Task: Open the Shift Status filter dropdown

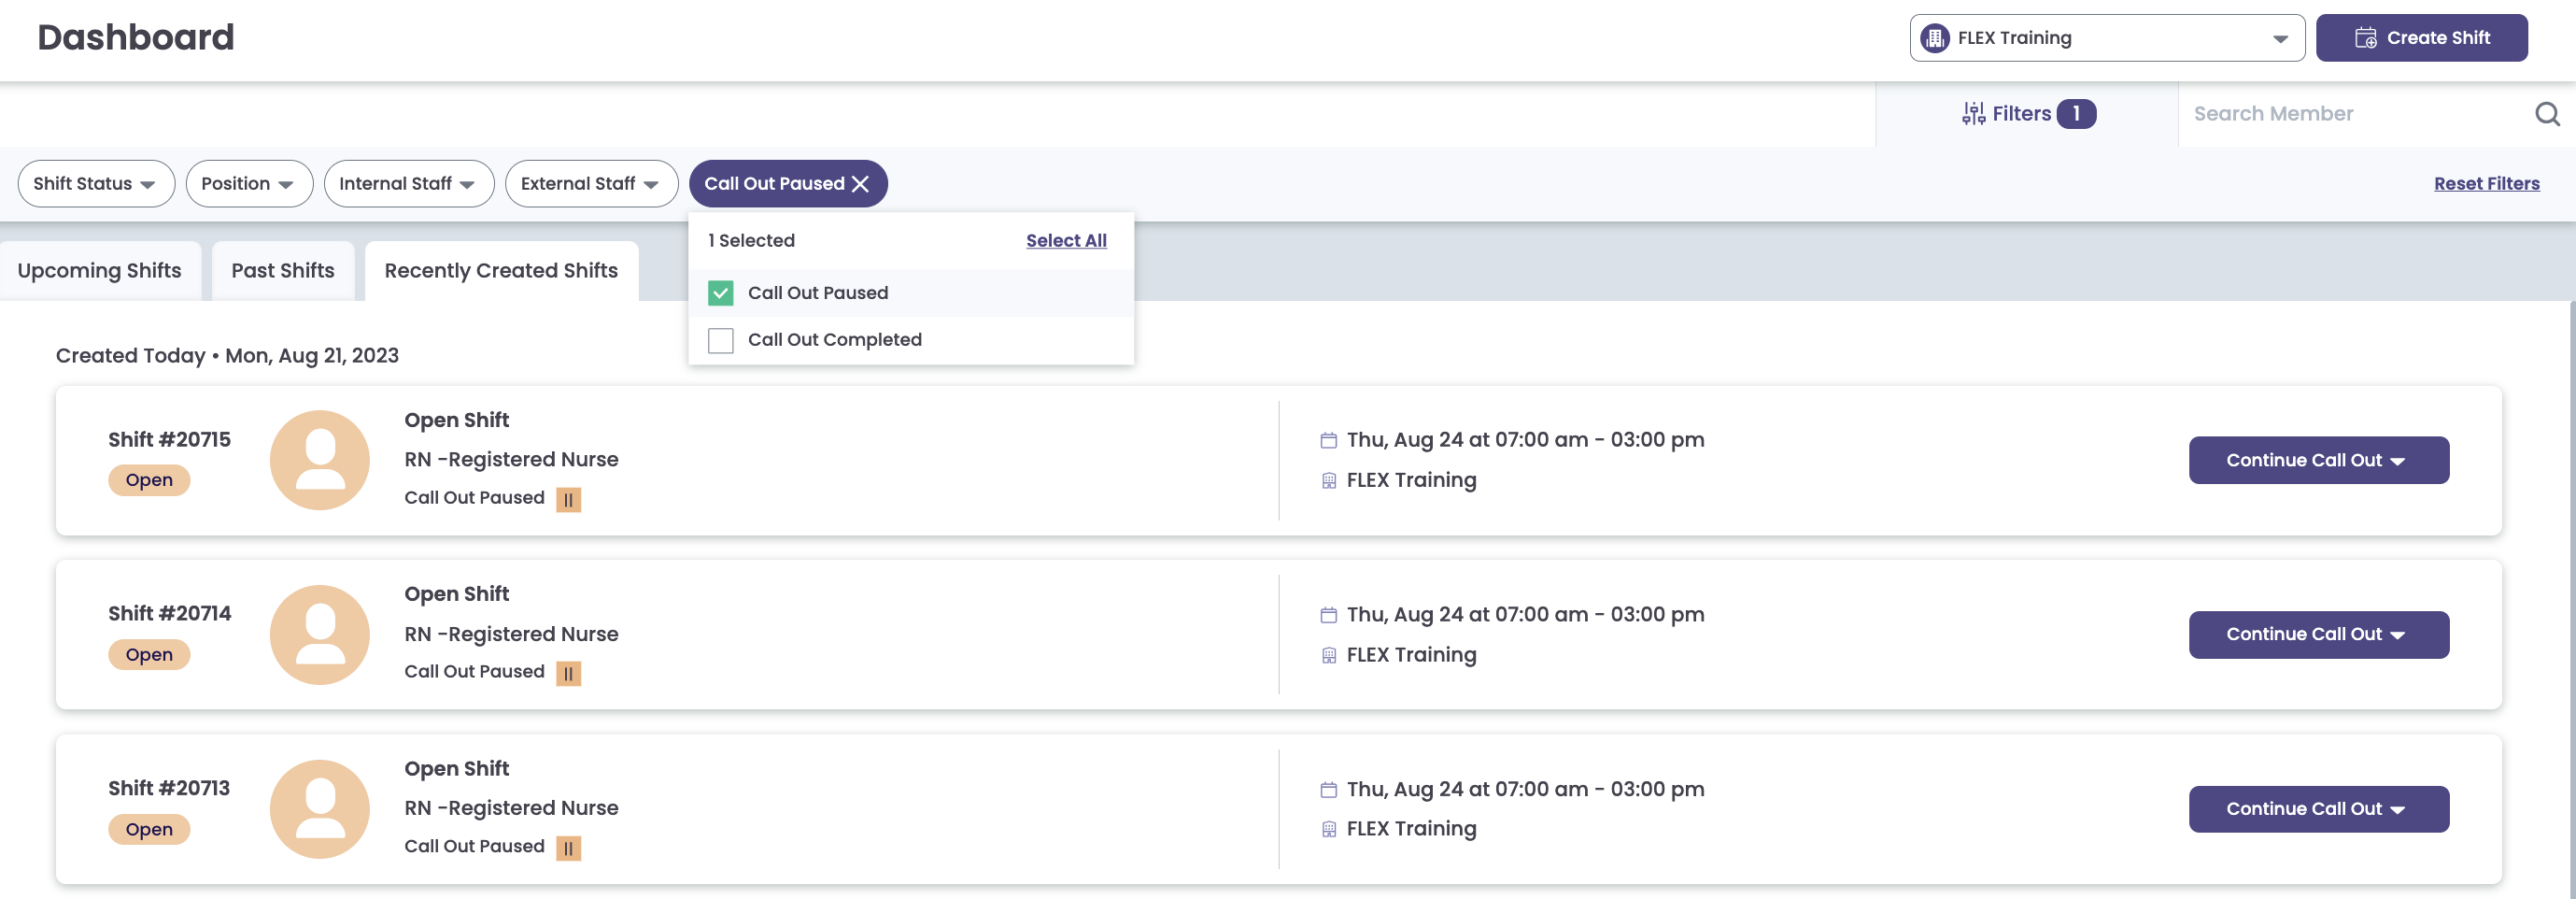Action: click(x=96, y=184)
